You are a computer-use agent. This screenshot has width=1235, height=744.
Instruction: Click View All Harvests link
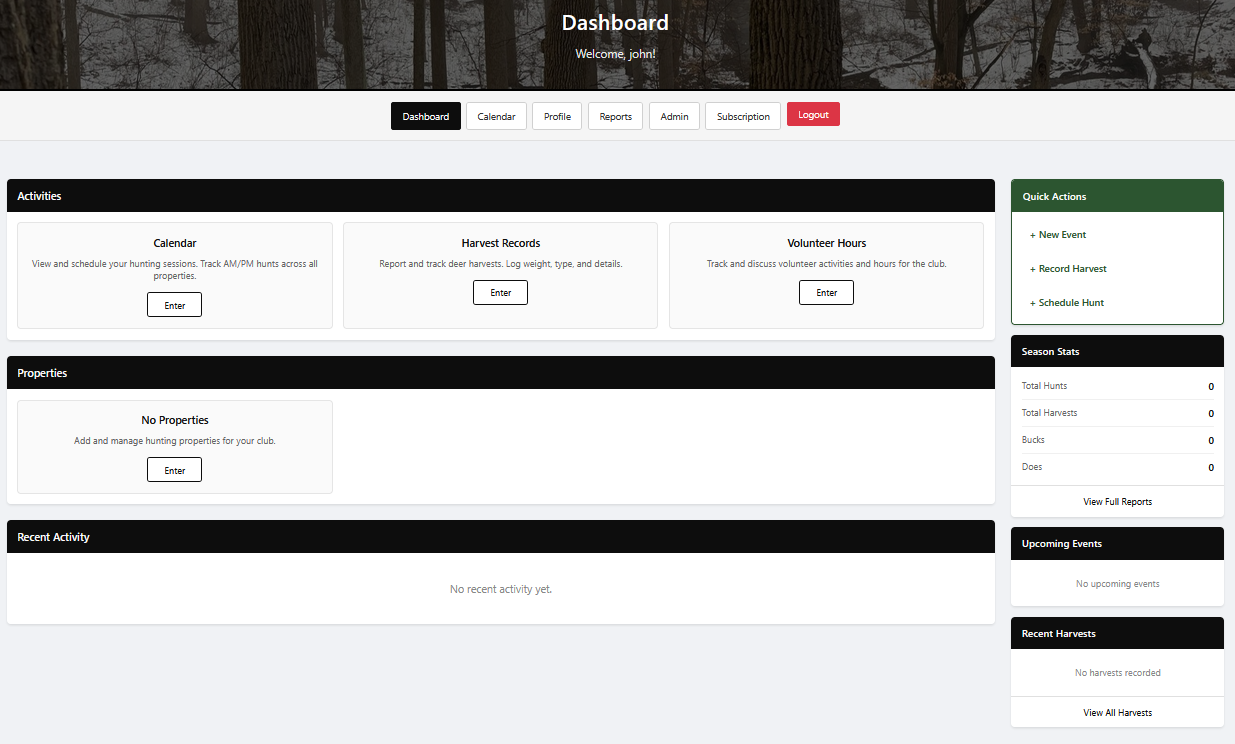pos(1117,712)
